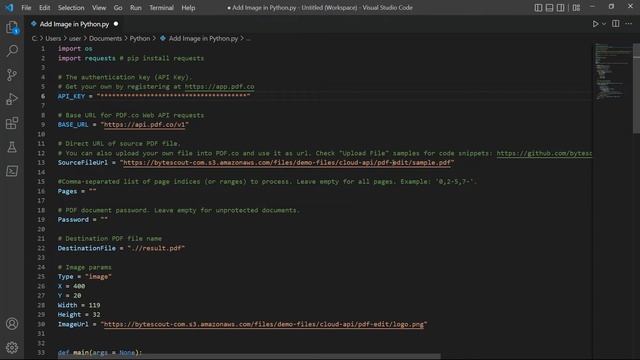Open the Selection menu
The height and width of the screenshot is (360, 640).
tap(71, 8)
